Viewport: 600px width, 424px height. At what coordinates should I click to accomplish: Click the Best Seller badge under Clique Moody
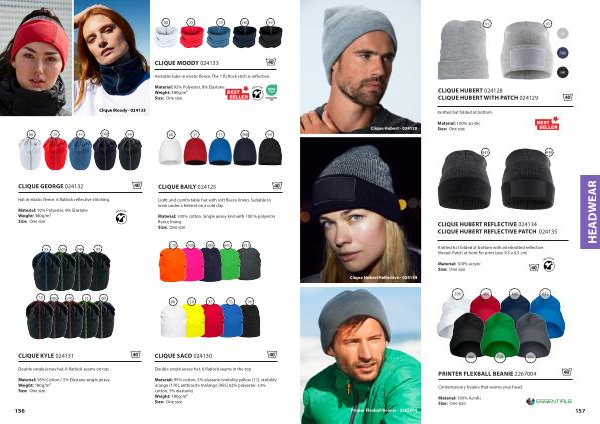coord(236,94)
